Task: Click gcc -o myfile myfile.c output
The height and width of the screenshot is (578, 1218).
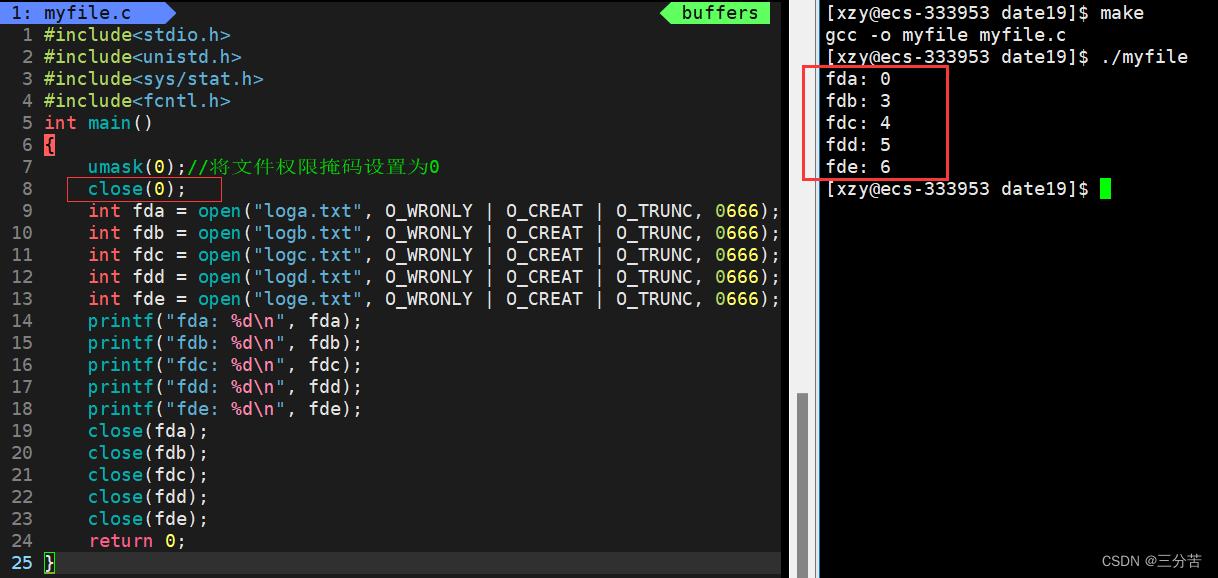Action: tap(946, 35)
